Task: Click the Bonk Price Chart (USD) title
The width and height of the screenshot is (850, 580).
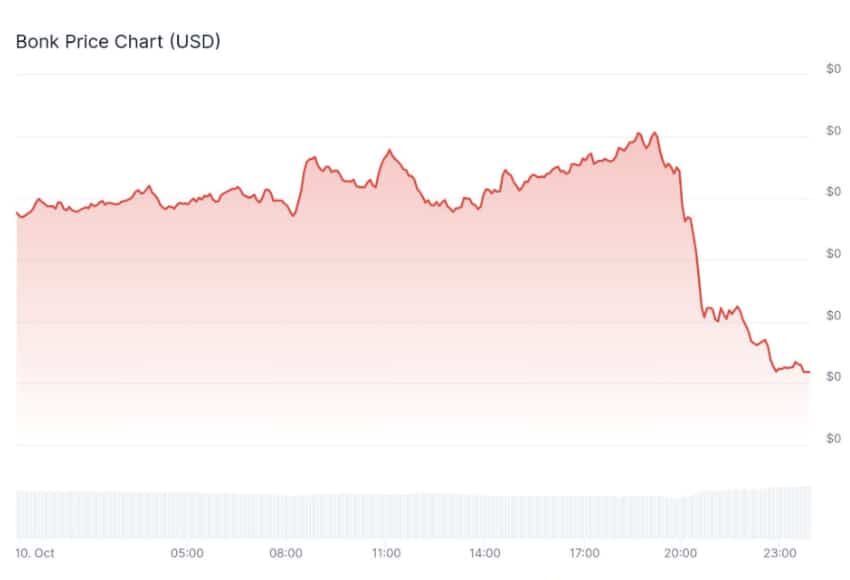Action: tap(117, 42)
